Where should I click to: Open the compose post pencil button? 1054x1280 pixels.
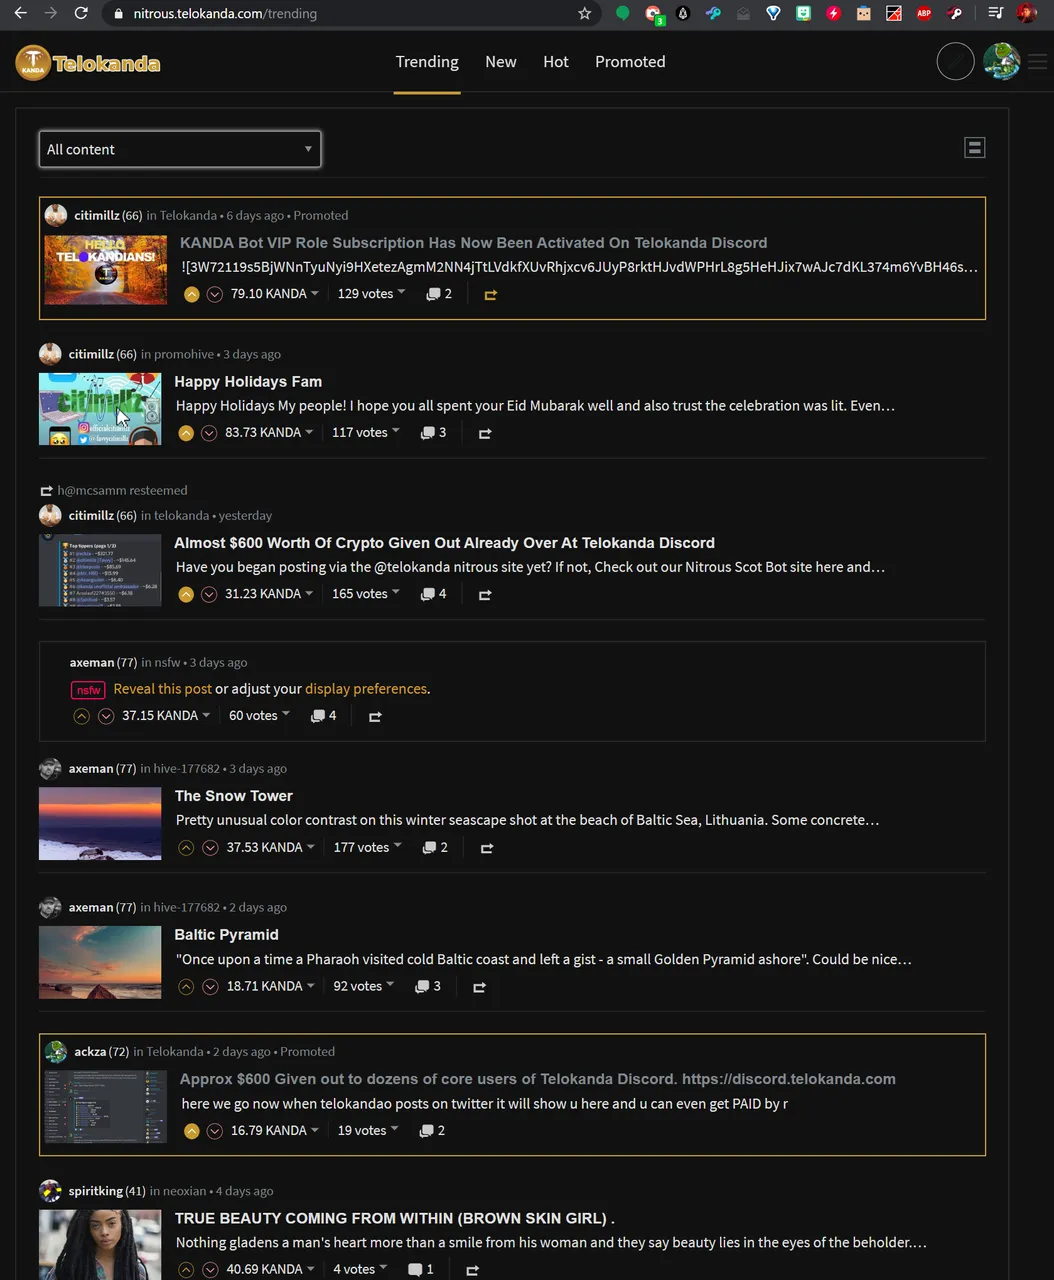click(x=955, y=62)
